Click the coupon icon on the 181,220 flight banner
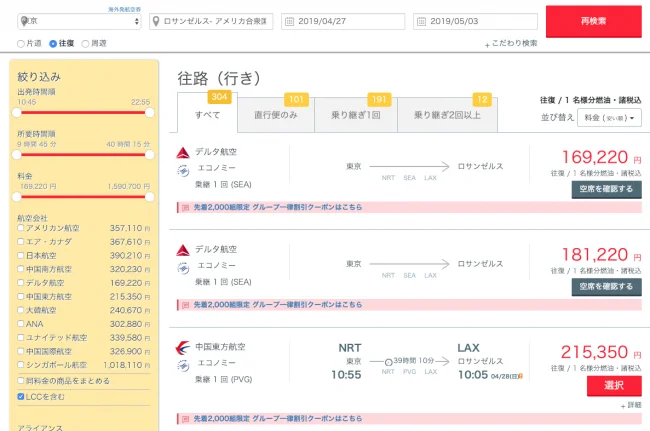Viewport: 650px width, 431px height. click(185, 305)
